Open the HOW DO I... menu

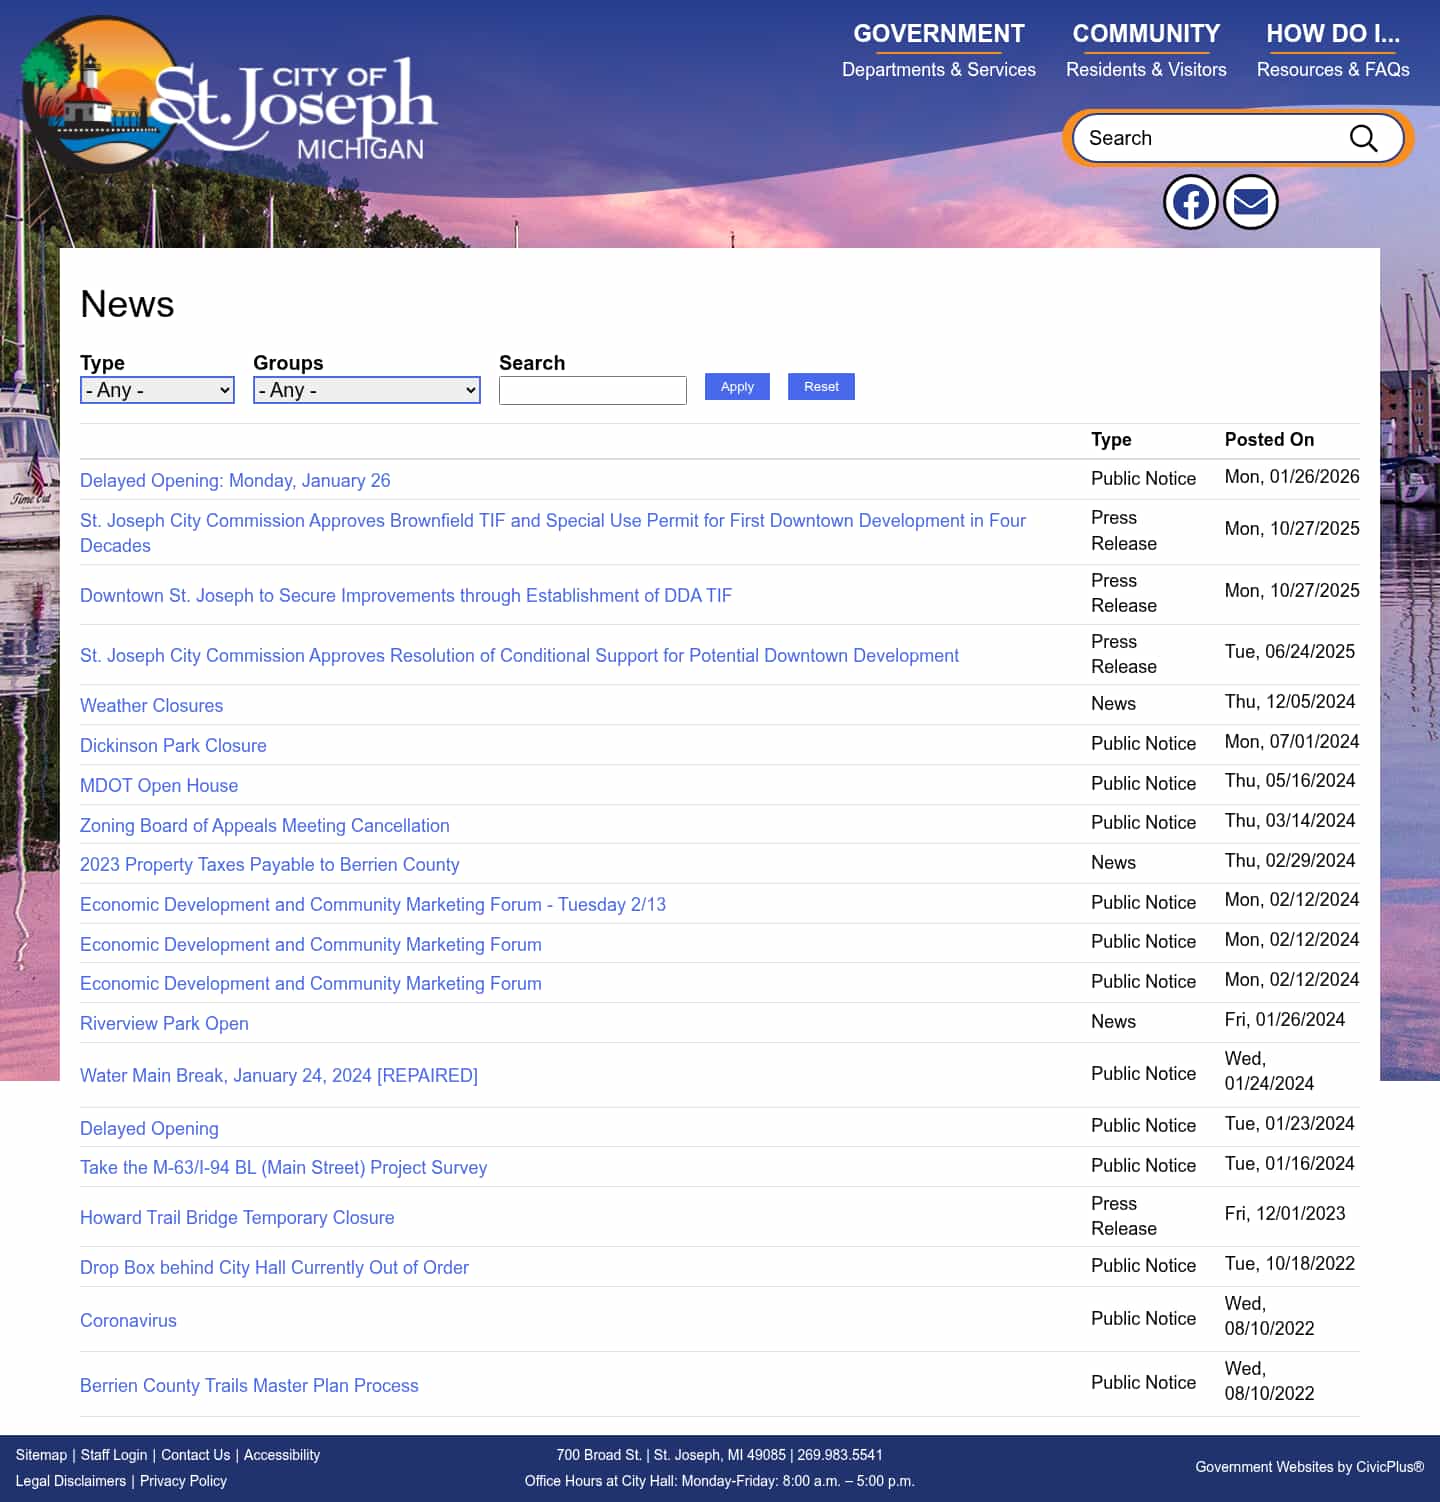(1332, 33)
